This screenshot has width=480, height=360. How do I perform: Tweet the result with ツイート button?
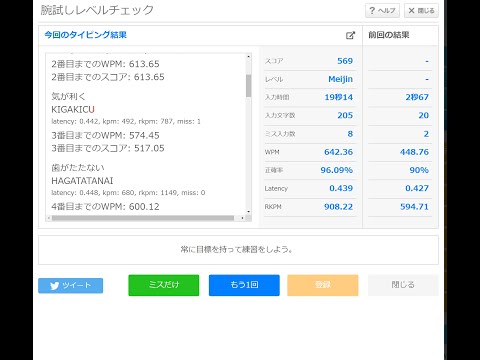[x=71, y=286]
